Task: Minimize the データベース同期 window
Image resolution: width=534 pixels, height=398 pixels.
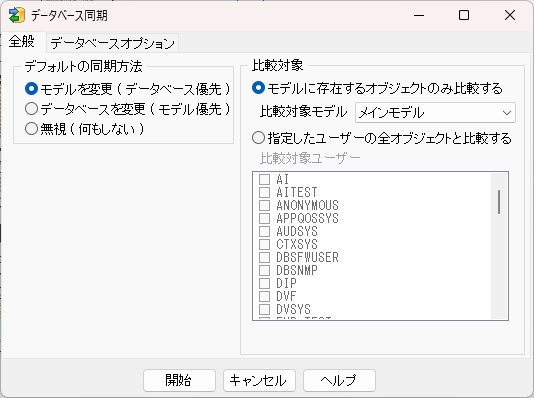Action: pyautogui.click(x=419, y=15)
